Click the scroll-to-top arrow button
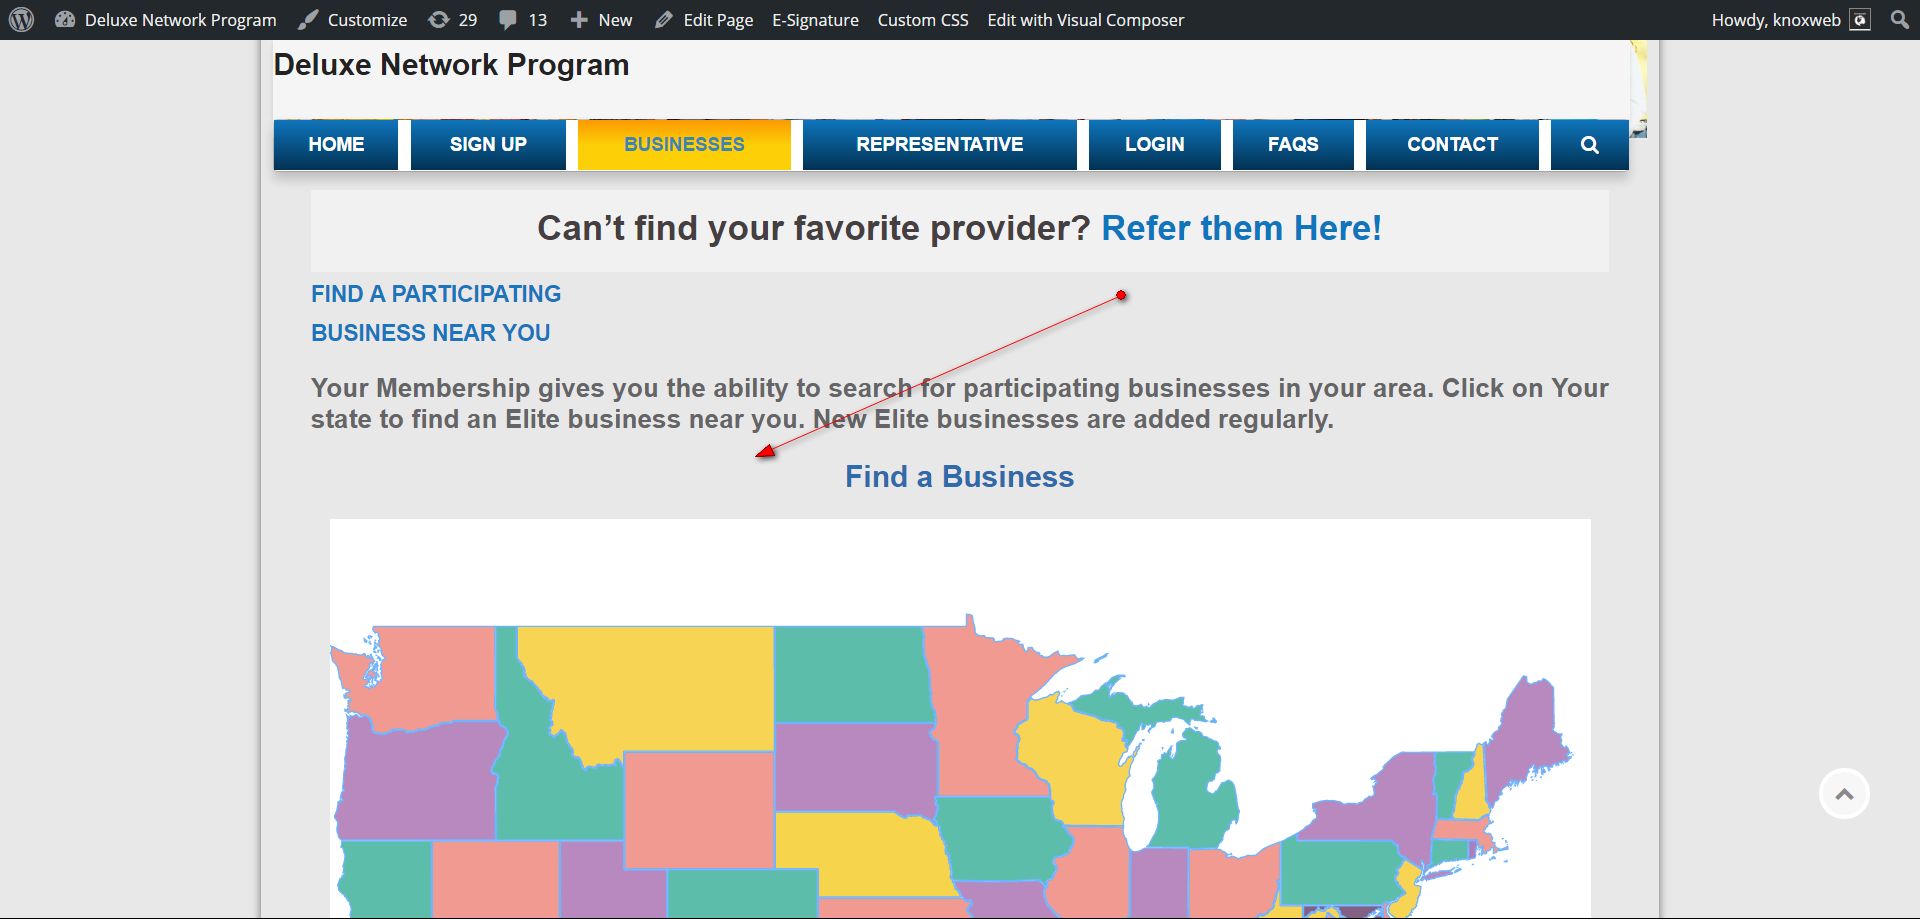1920x919 pixels. click(x=1844, y=794)
